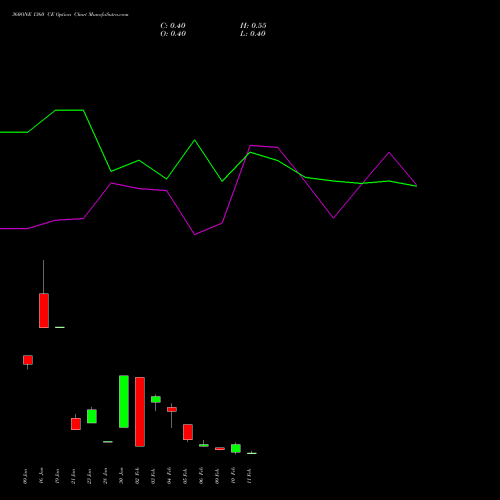Select the 28 Jan date label
The height and width of the screenshot is (500, 500).
point(106,476)
